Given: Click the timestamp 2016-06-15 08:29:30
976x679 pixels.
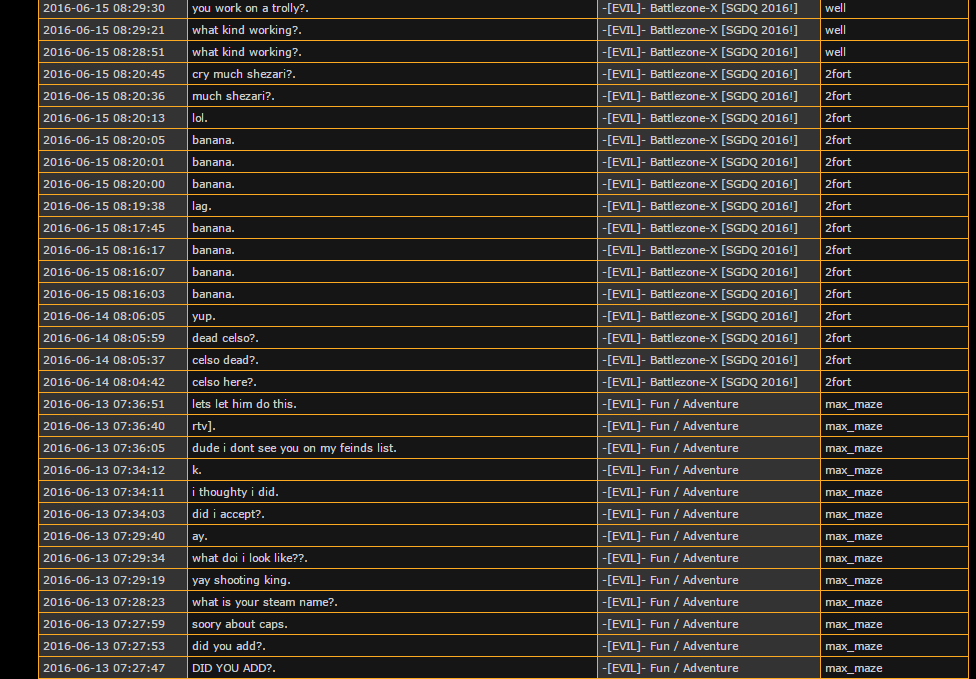Looking at the screenshot, I should point(104,8).
